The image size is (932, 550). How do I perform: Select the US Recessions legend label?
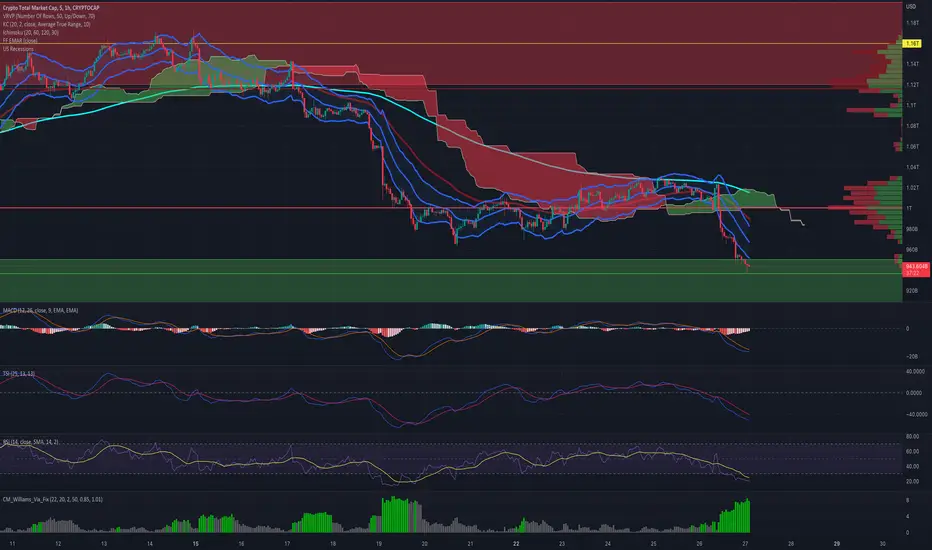(18, 49)
